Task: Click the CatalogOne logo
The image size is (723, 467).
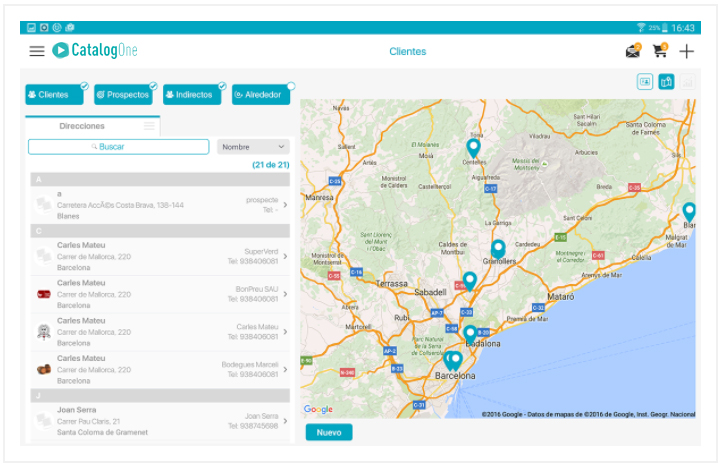Action: pos(95,50)
